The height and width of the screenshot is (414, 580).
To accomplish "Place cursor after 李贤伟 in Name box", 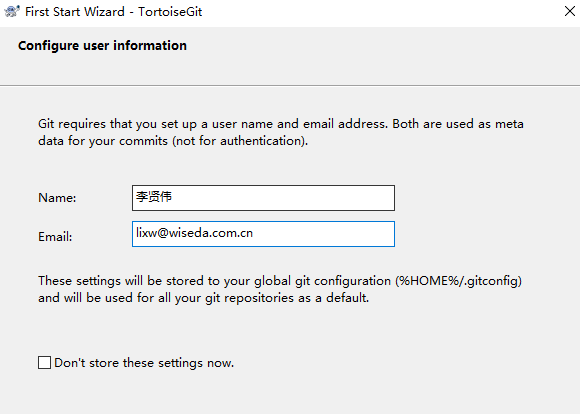I will click(x=173, y=196).
